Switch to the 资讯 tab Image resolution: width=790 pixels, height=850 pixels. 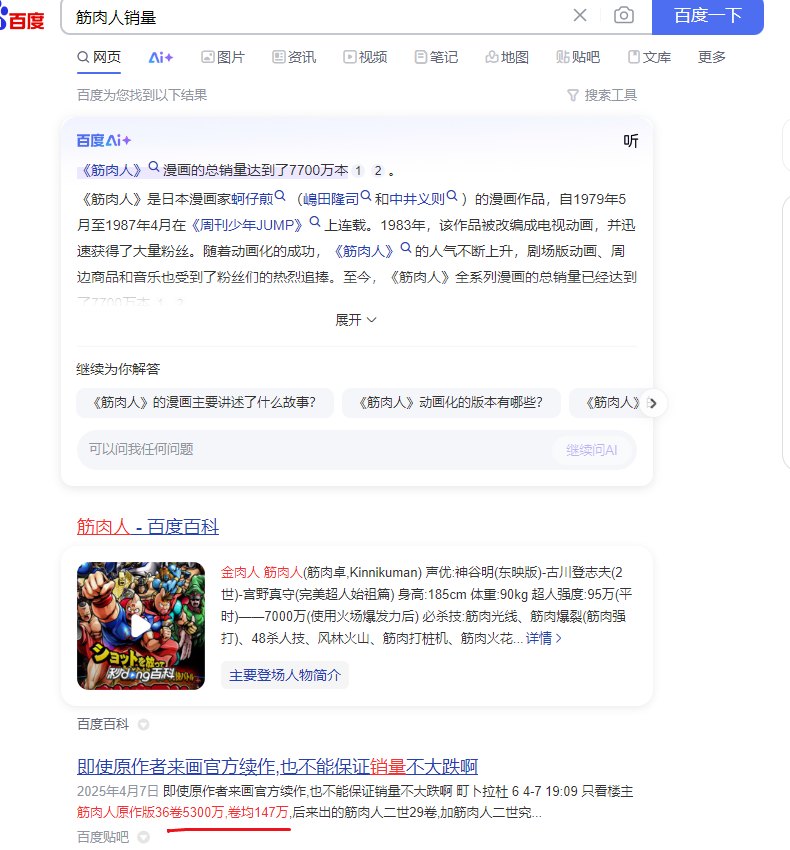click(294, 57)
